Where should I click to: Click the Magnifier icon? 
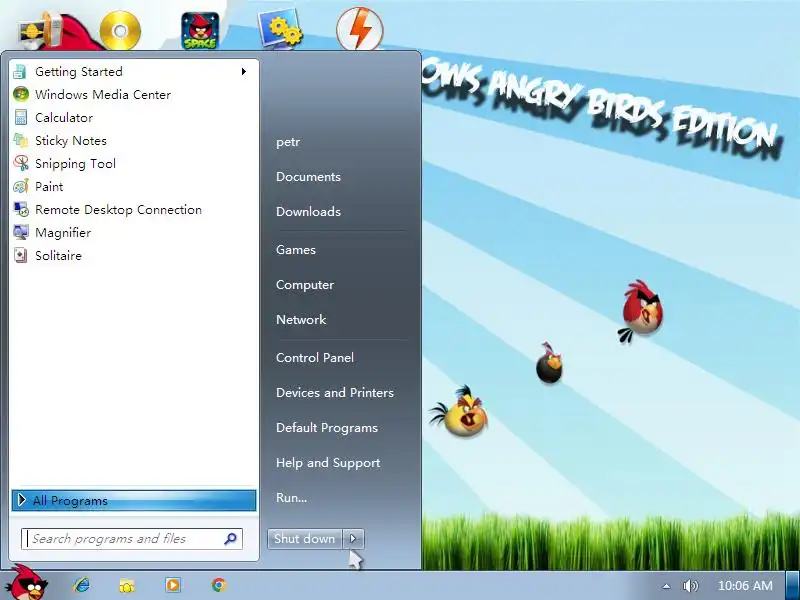pos(20,232)
